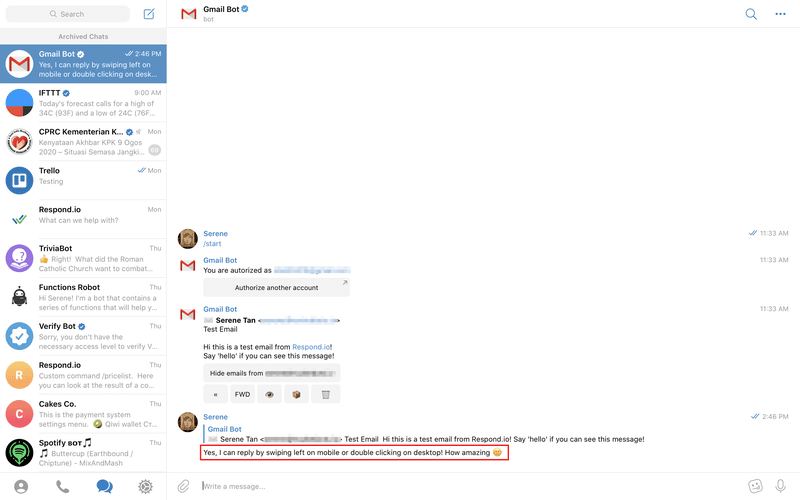Open the Calls tab phone icon

(x=62, y=487)
